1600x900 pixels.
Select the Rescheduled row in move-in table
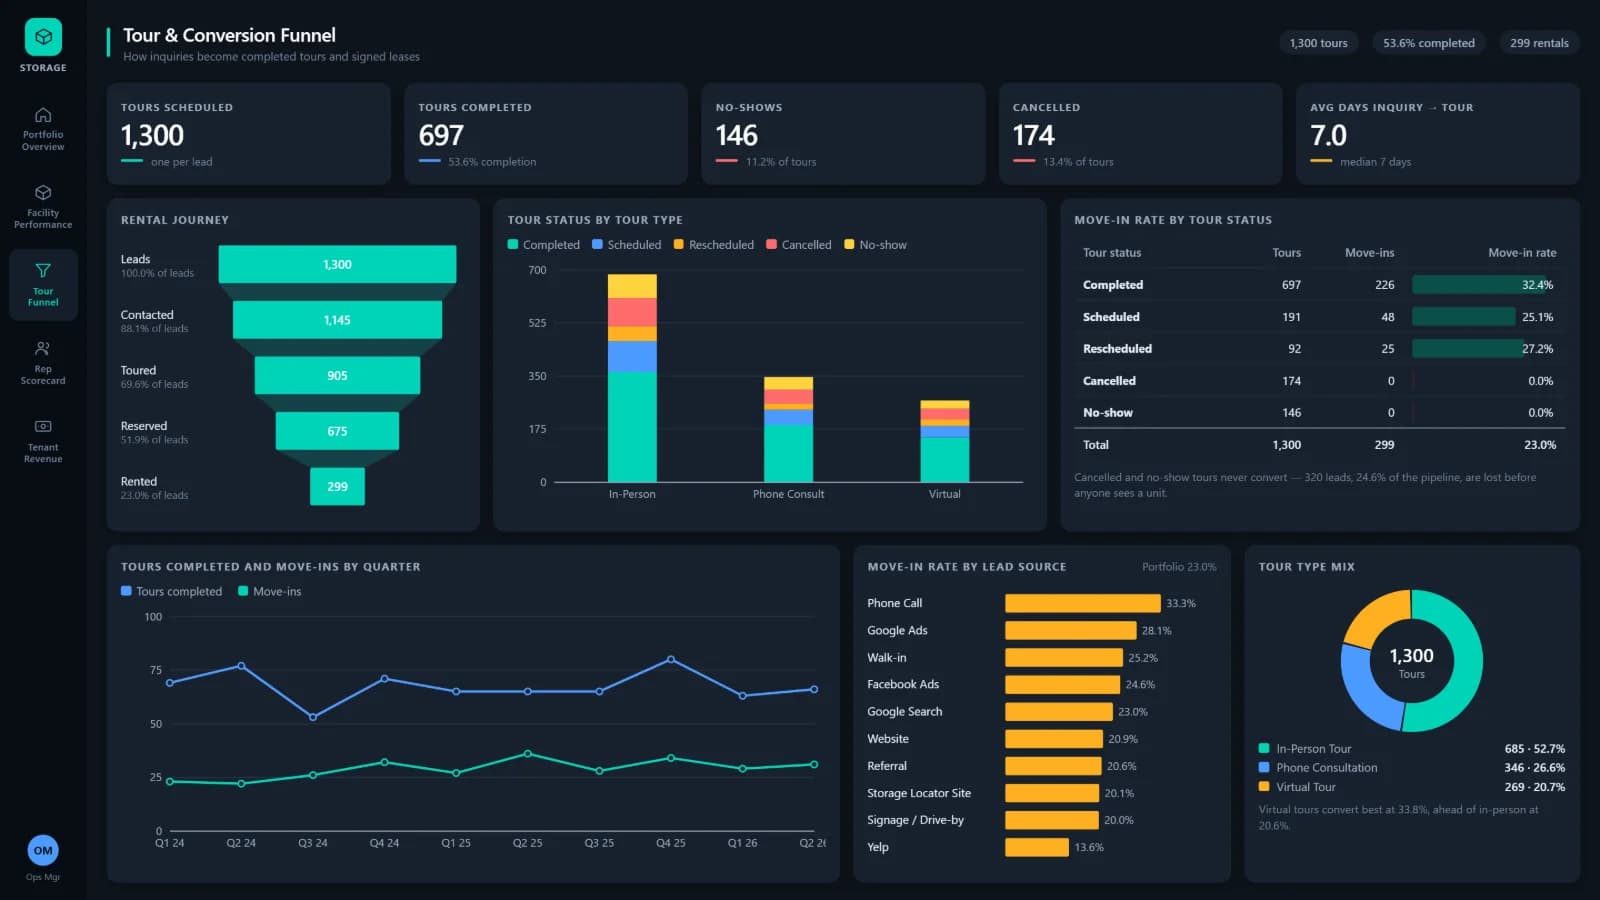click(x=1319, y=349)
